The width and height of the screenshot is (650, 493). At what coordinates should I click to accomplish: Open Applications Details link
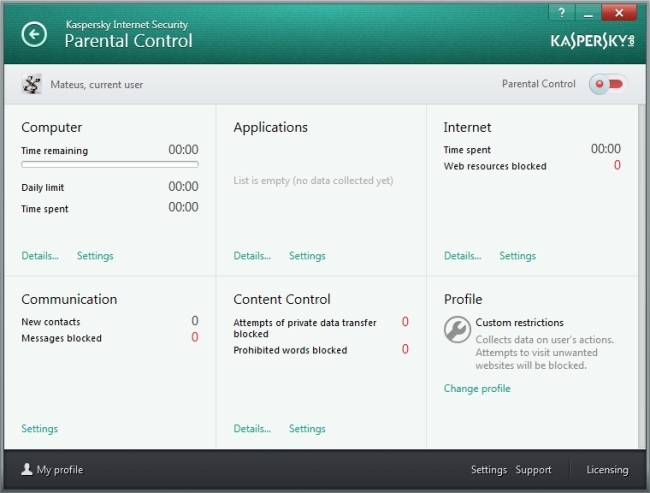252,256
